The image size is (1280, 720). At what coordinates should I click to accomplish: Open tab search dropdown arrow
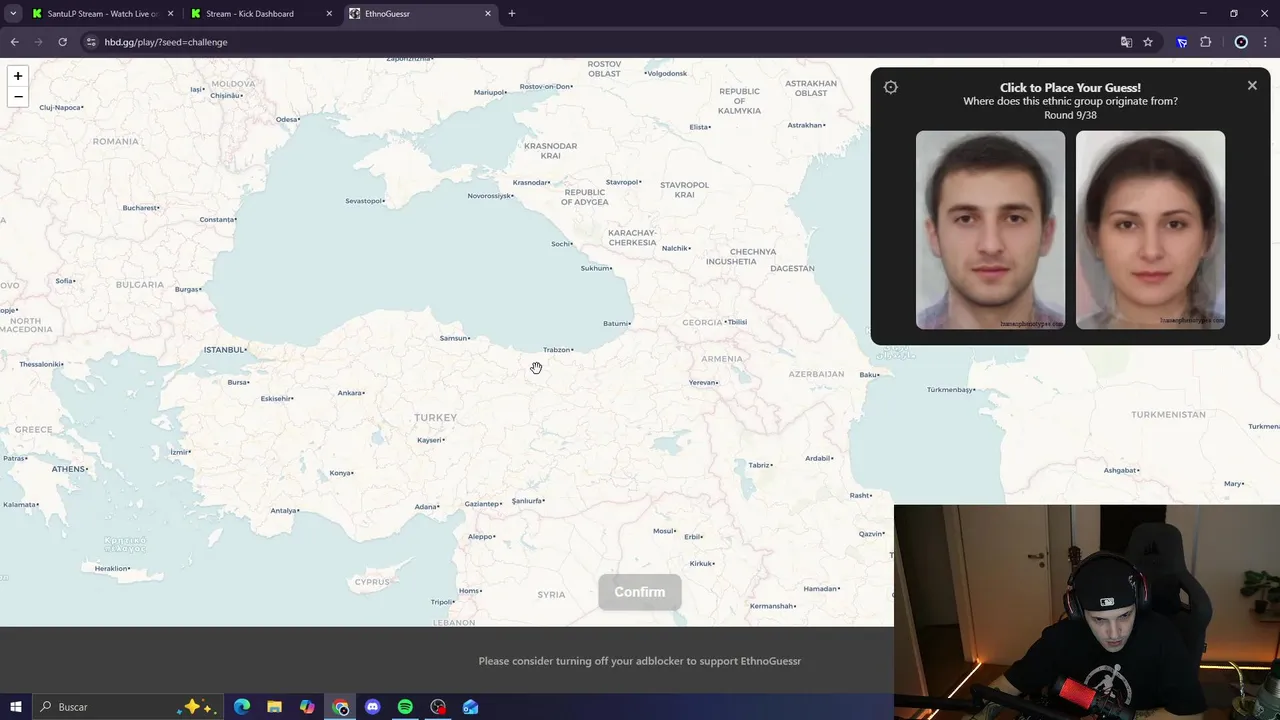coord(13,14)
